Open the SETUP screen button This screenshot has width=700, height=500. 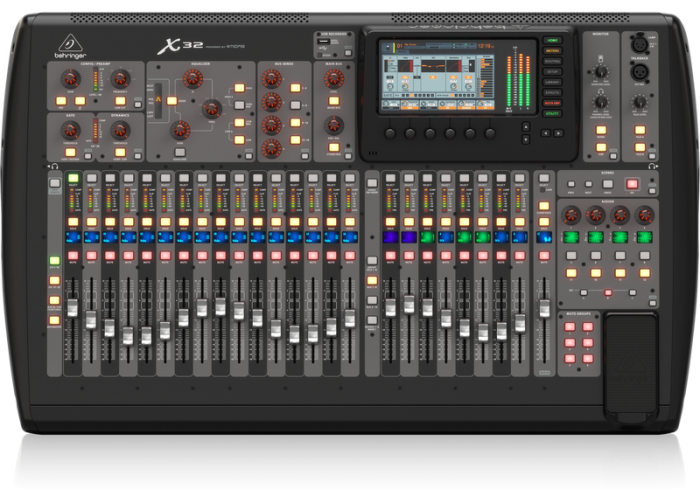point(552,71)
